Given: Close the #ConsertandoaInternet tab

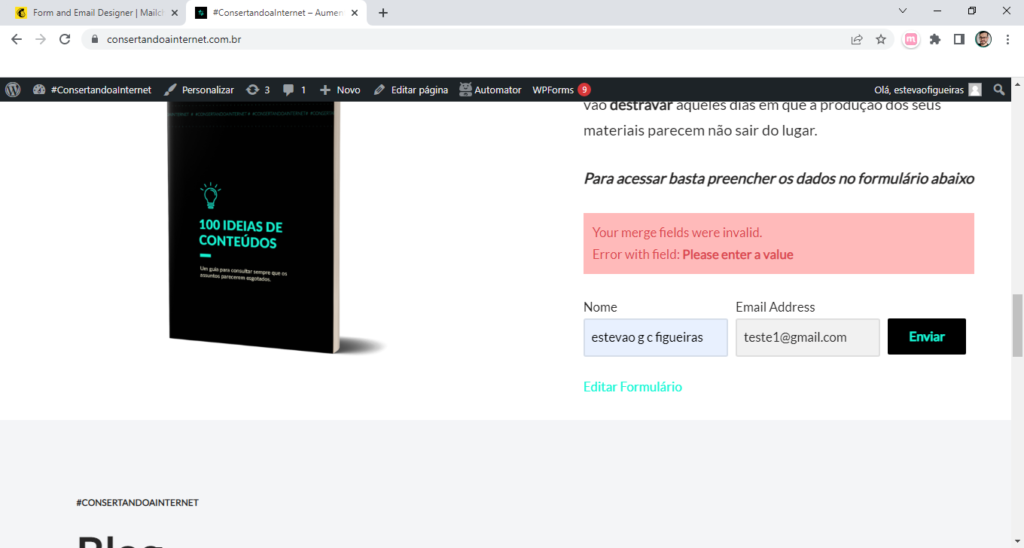Looking at the screenshot, I should 355,12.
